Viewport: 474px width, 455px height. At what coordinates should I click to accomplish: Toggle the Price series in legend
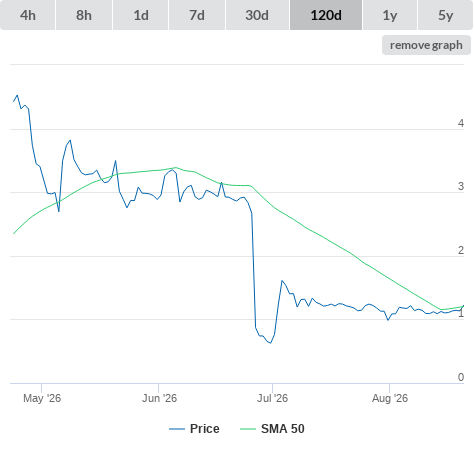point(205,429)
